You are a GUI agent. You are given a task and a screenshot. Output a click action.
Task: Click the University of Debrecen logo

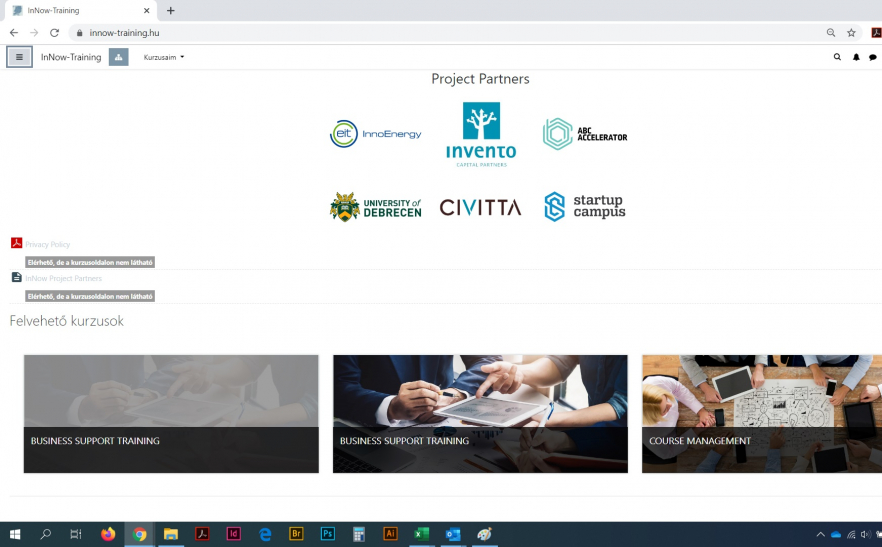(375, 207)
